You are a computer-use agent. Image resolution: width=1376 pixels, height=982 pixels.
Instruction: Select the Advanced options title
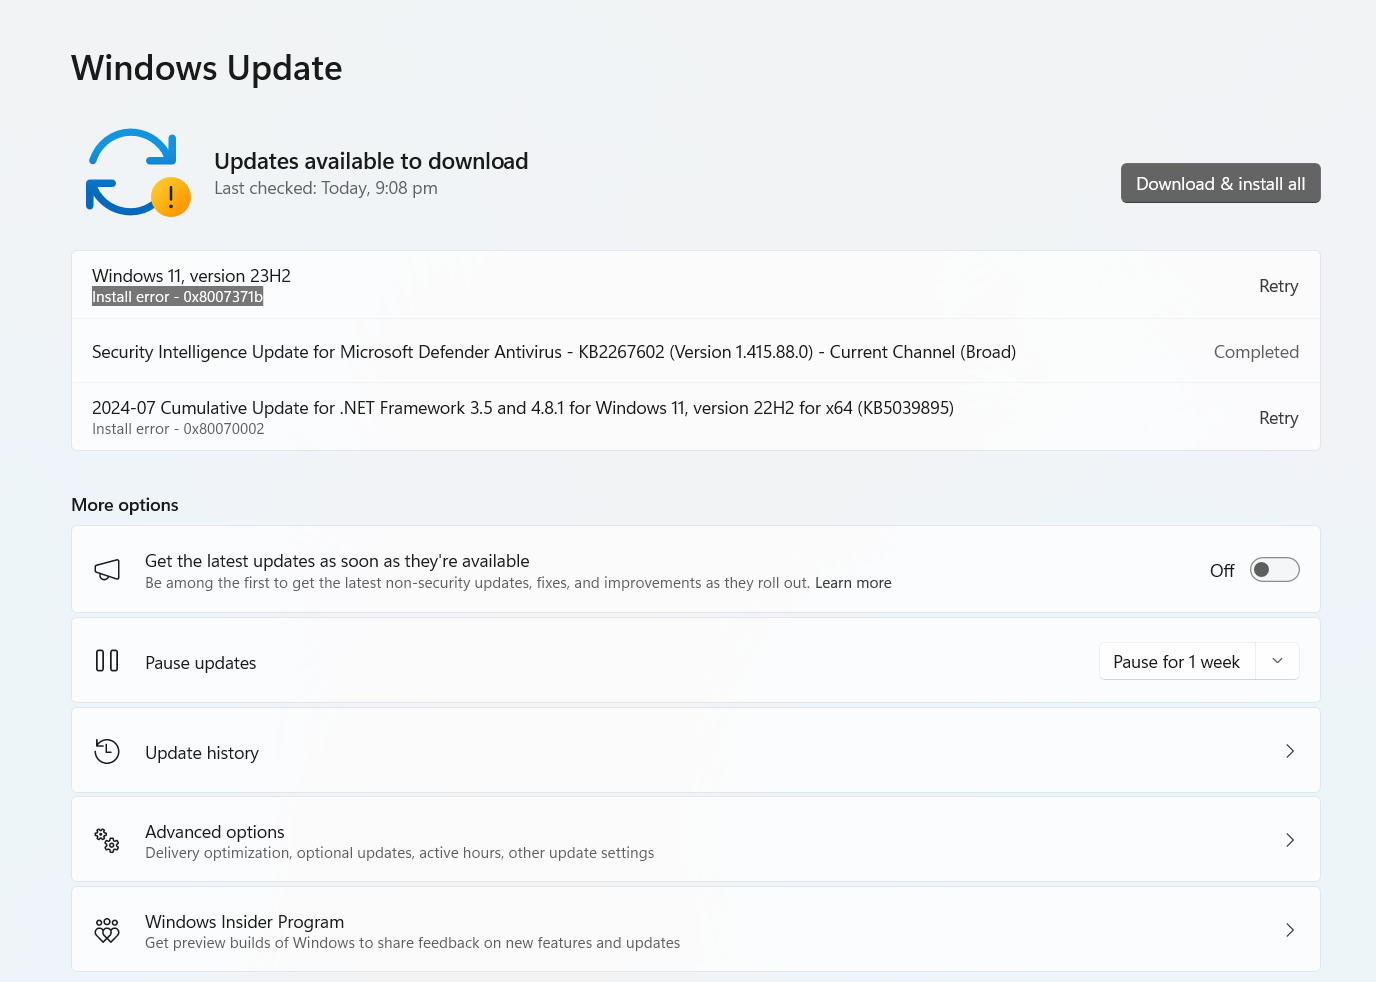pos(215,832)
